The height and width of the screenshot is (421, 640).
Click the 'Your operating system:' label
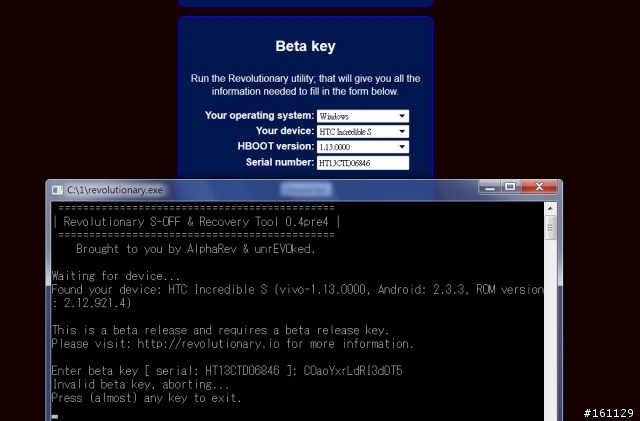pyautogui.click(x=260, y=116)
